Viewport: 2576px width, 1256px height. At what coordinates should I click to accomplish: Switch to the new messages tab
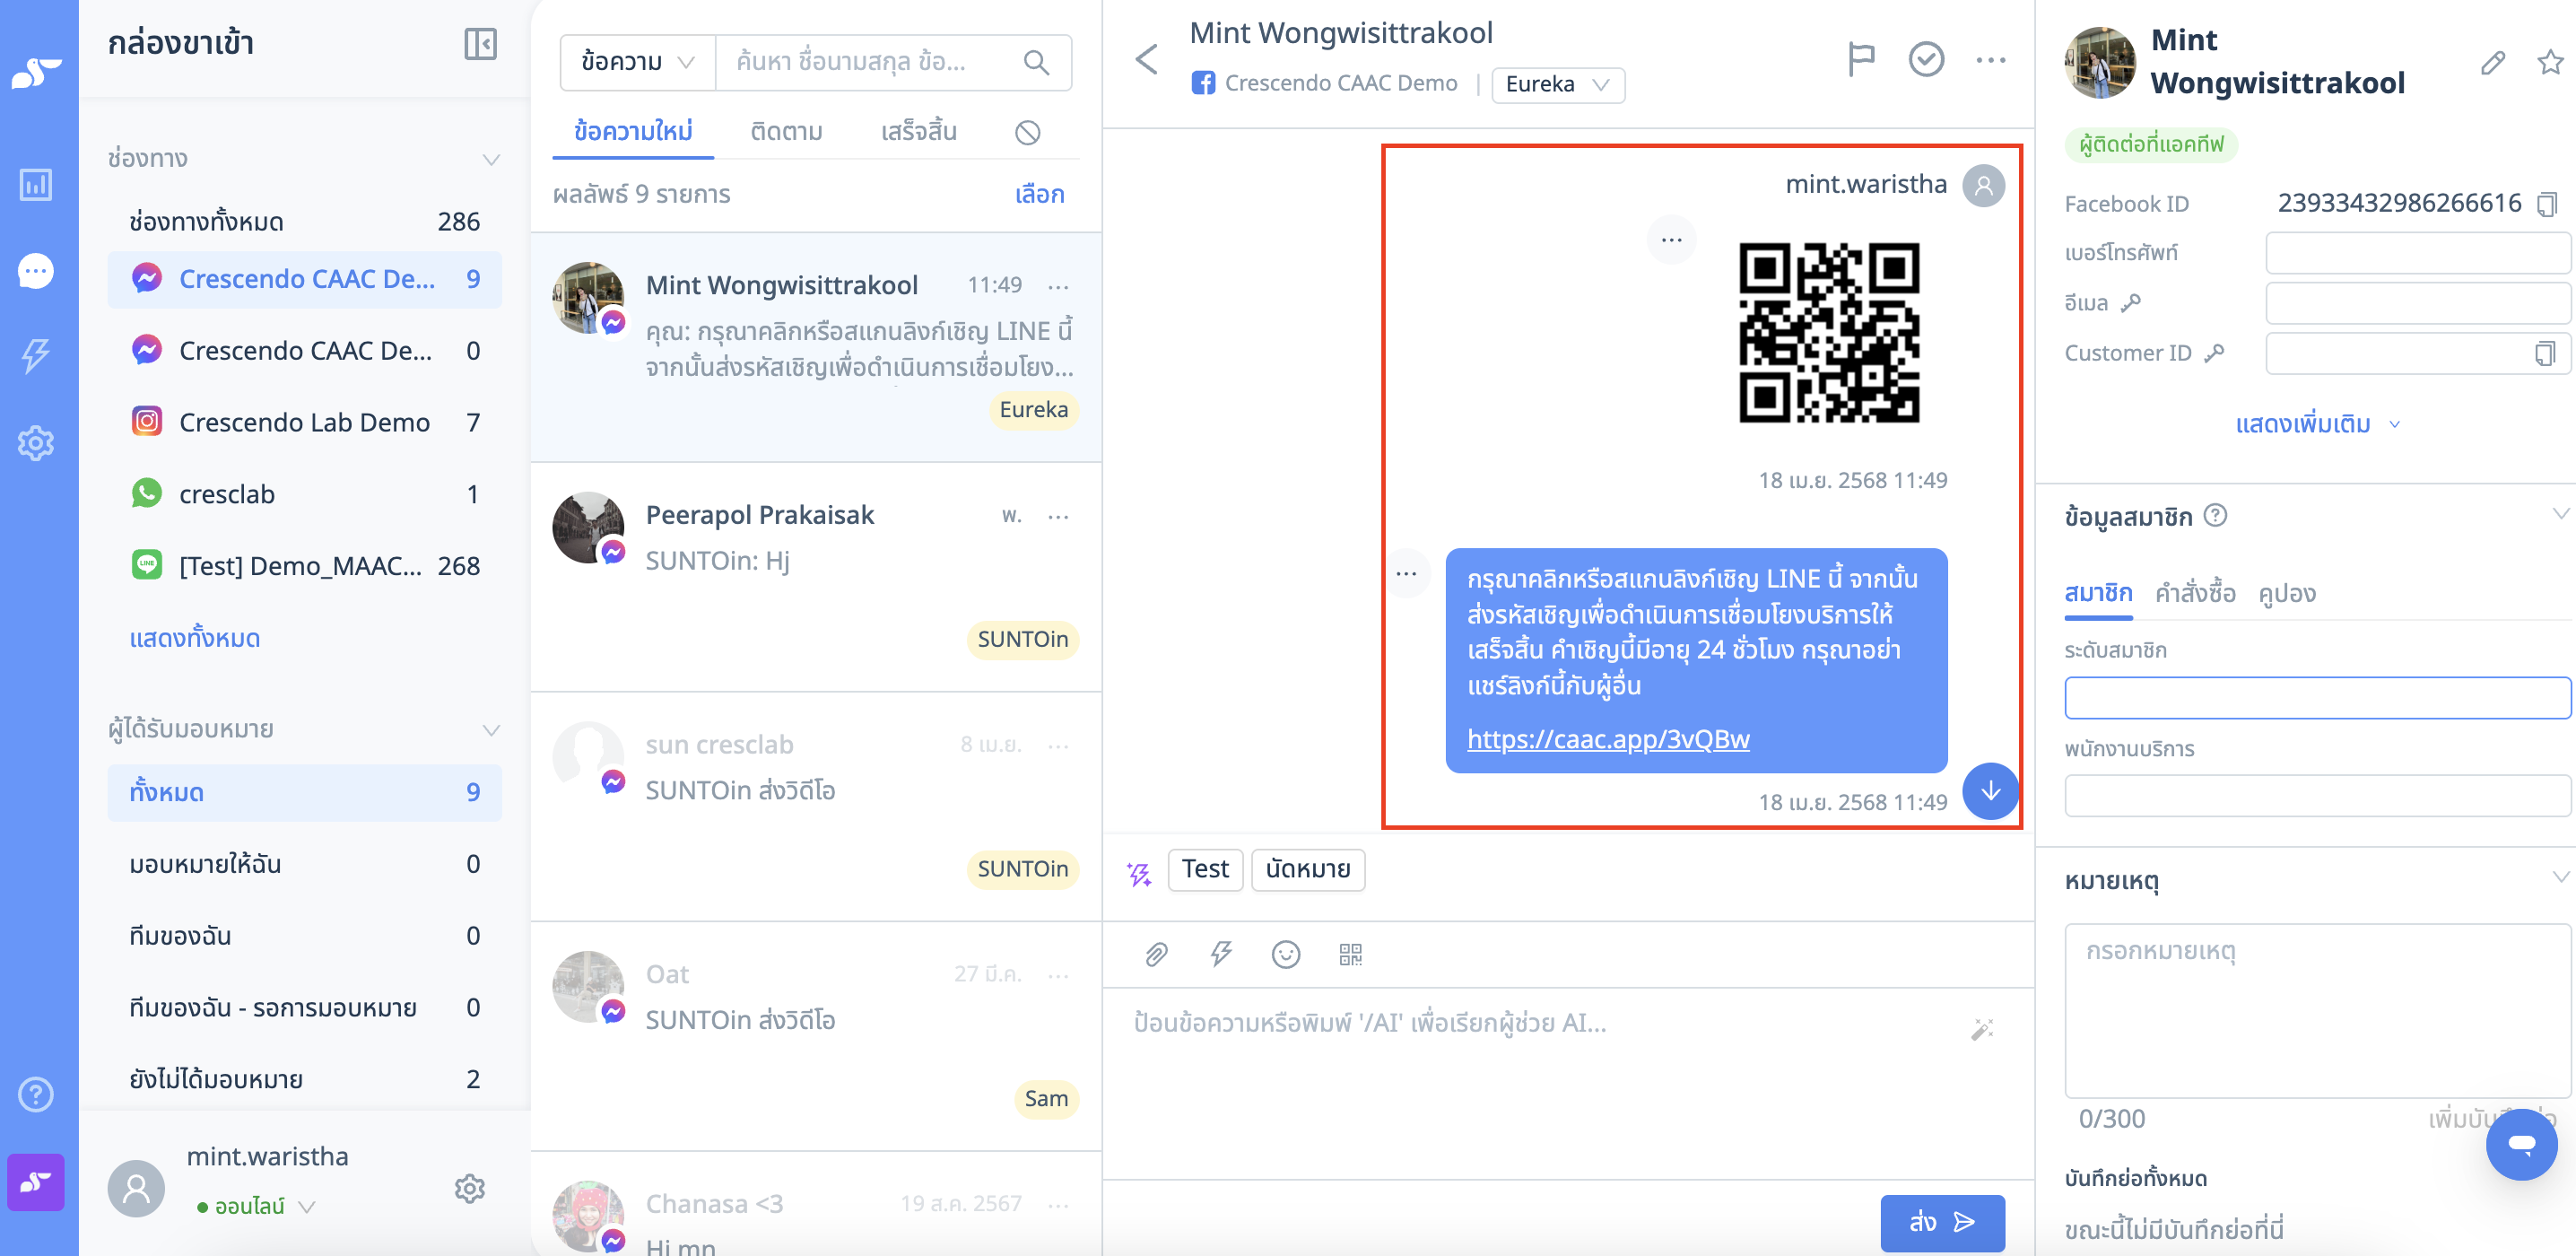tap(633, 131)
